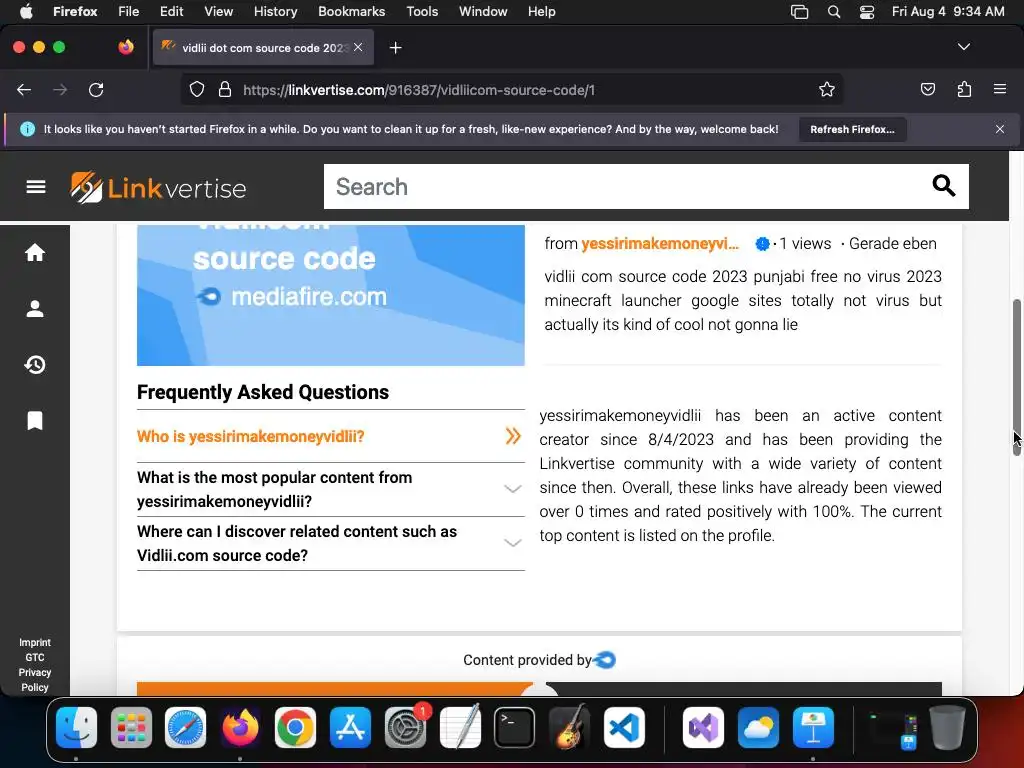Launch Safari from the dock

pyautogui.click(x=185, y=728)
